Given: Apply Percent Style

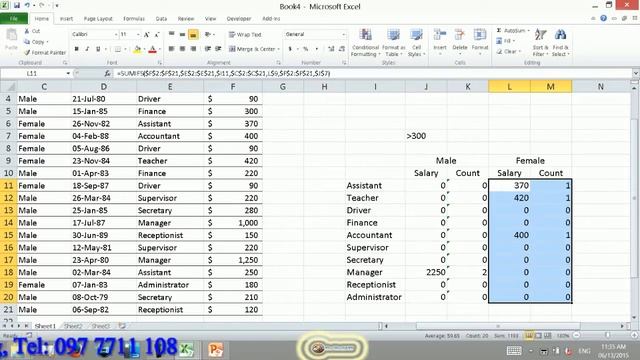Looking at the screenshot, I should [x=305, y=49].
